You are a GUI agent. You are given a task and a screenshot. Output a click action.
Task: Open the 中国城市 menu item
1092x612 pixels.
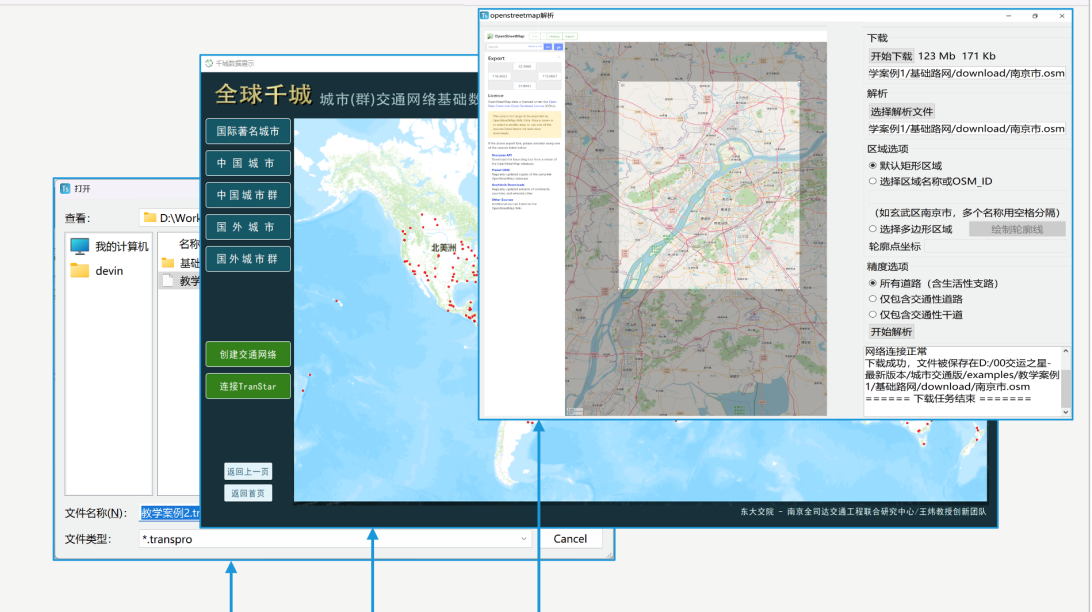pyautogui.click(x=247, y=163)
